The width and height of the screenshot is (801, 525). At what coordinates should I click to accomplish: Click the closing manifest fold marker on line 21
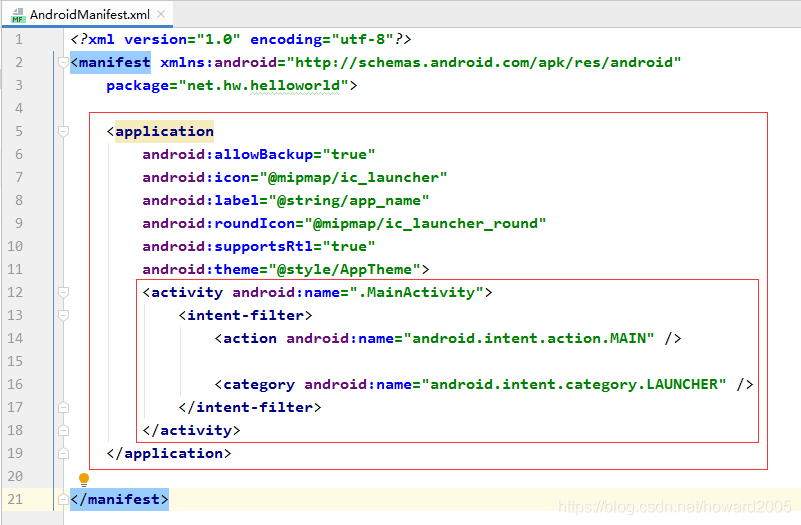pyautogui.click(x=63, y=499)
